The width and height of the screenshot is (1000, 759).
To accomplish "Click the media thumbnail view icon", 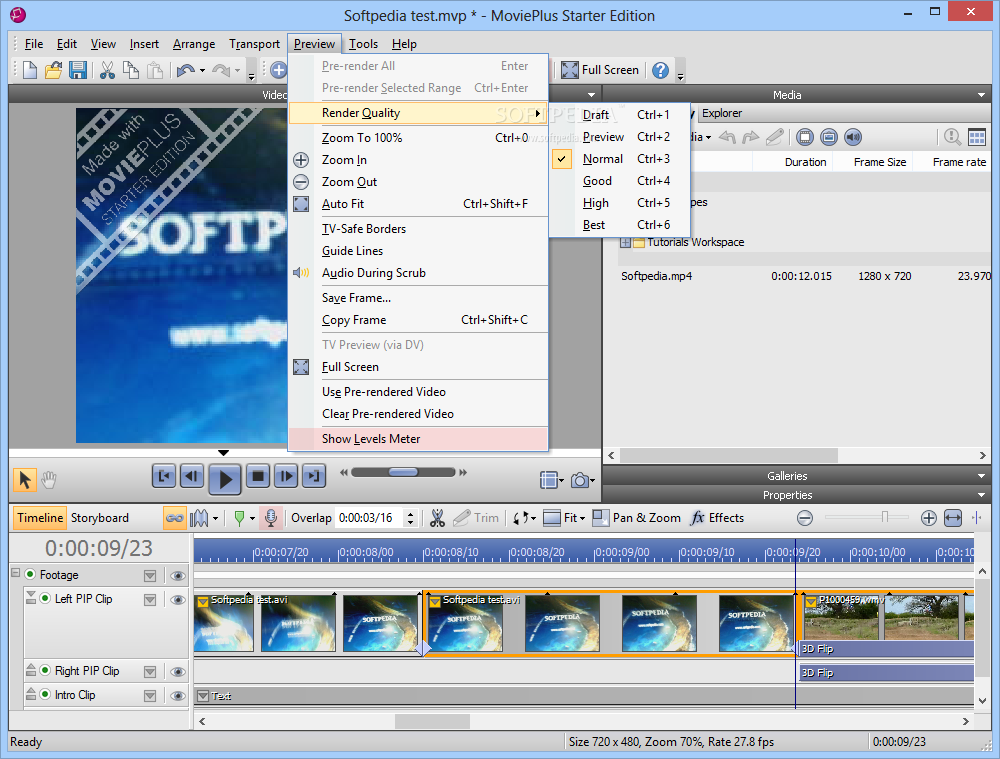I will [x=977, y=137].
